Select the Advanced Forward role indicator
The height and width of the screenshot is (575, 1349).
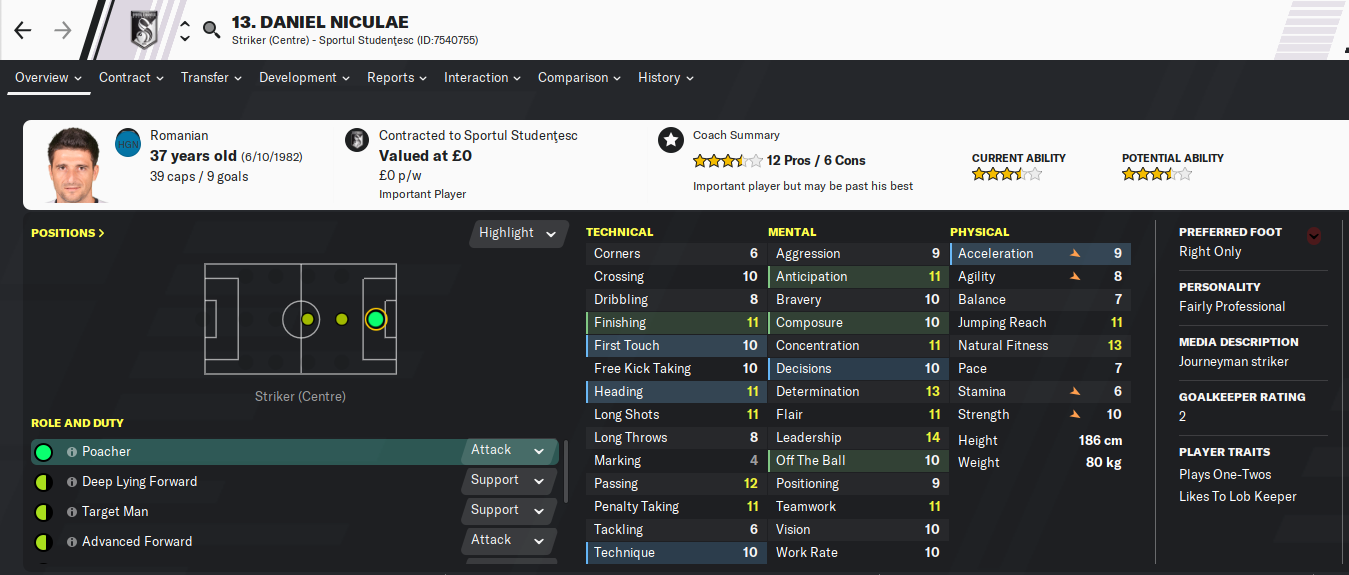(x=43, y=542)
